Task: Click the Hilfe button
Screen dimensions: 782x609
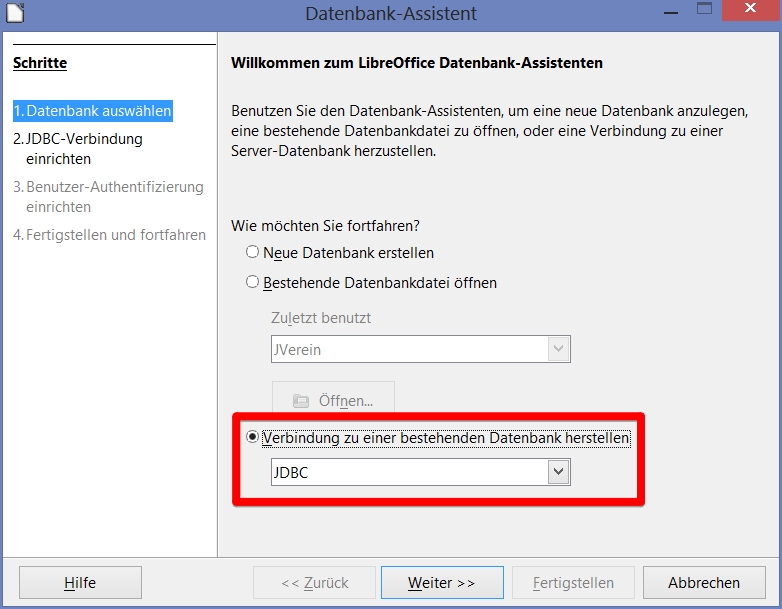Action: click(80, 582)
